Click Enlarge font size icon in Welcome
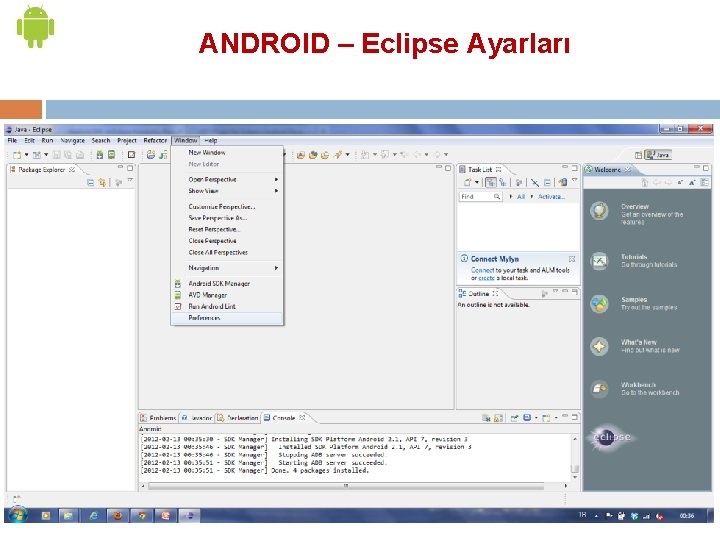Screen dimensions: 720x540 692,182
